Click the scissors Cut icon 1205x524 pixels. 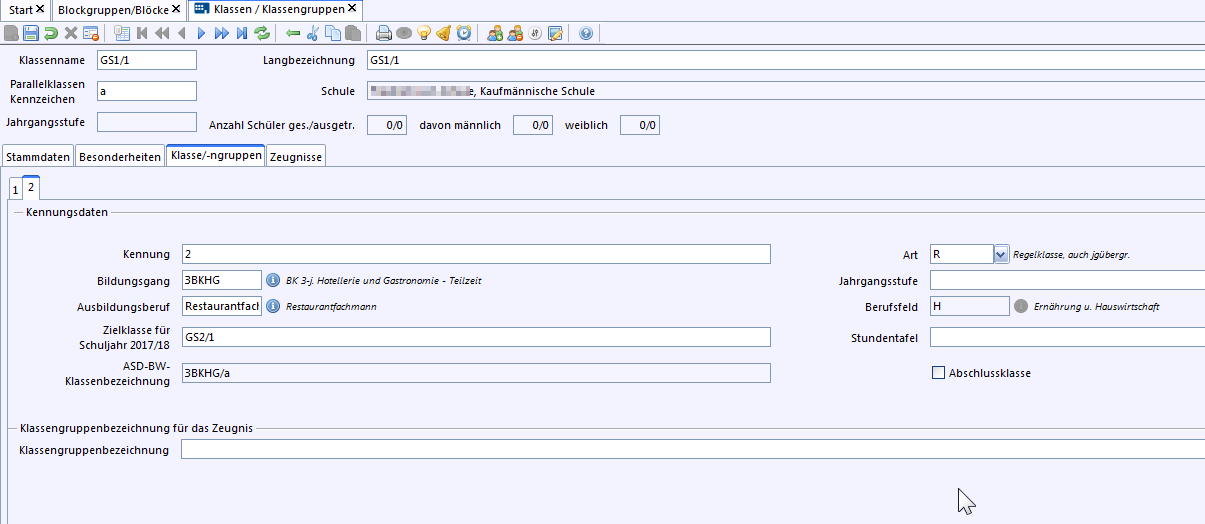(313, 33)
